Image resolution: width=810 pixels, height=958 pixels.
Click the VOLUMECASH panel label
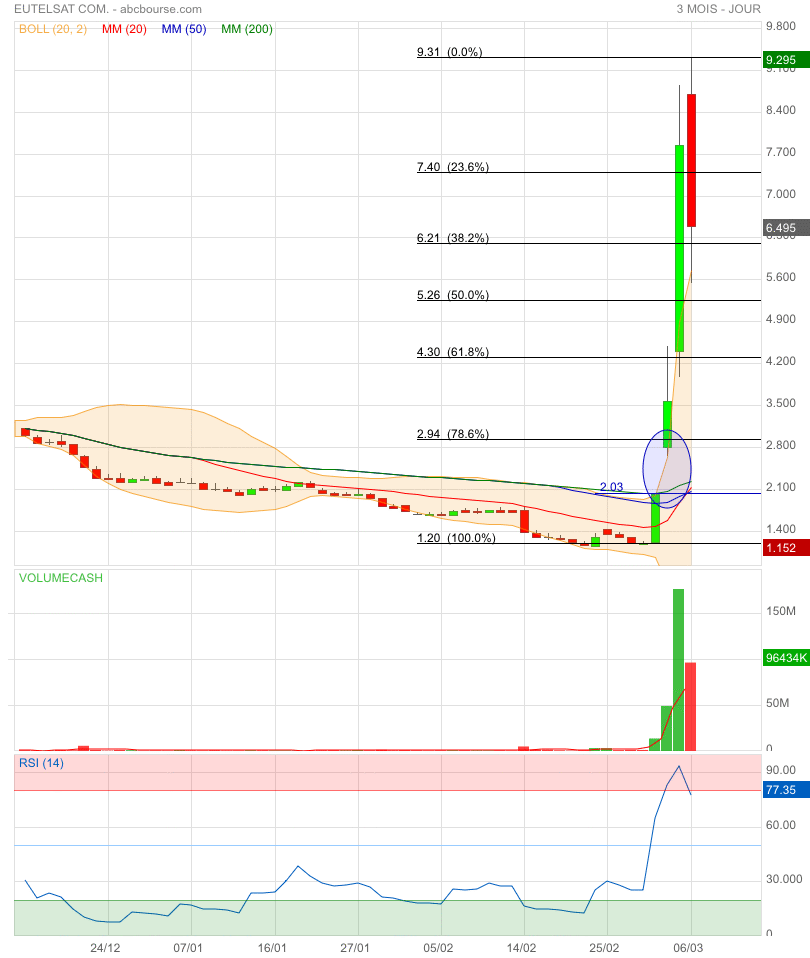click(60, 578)
